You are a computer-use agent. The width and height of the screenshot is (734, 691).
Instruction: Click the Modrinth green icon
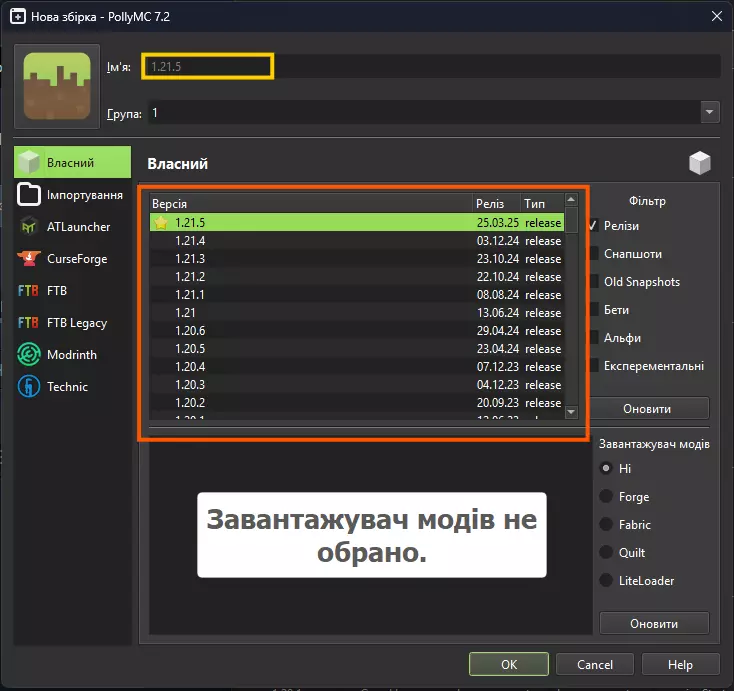click(x=29, y=354)
